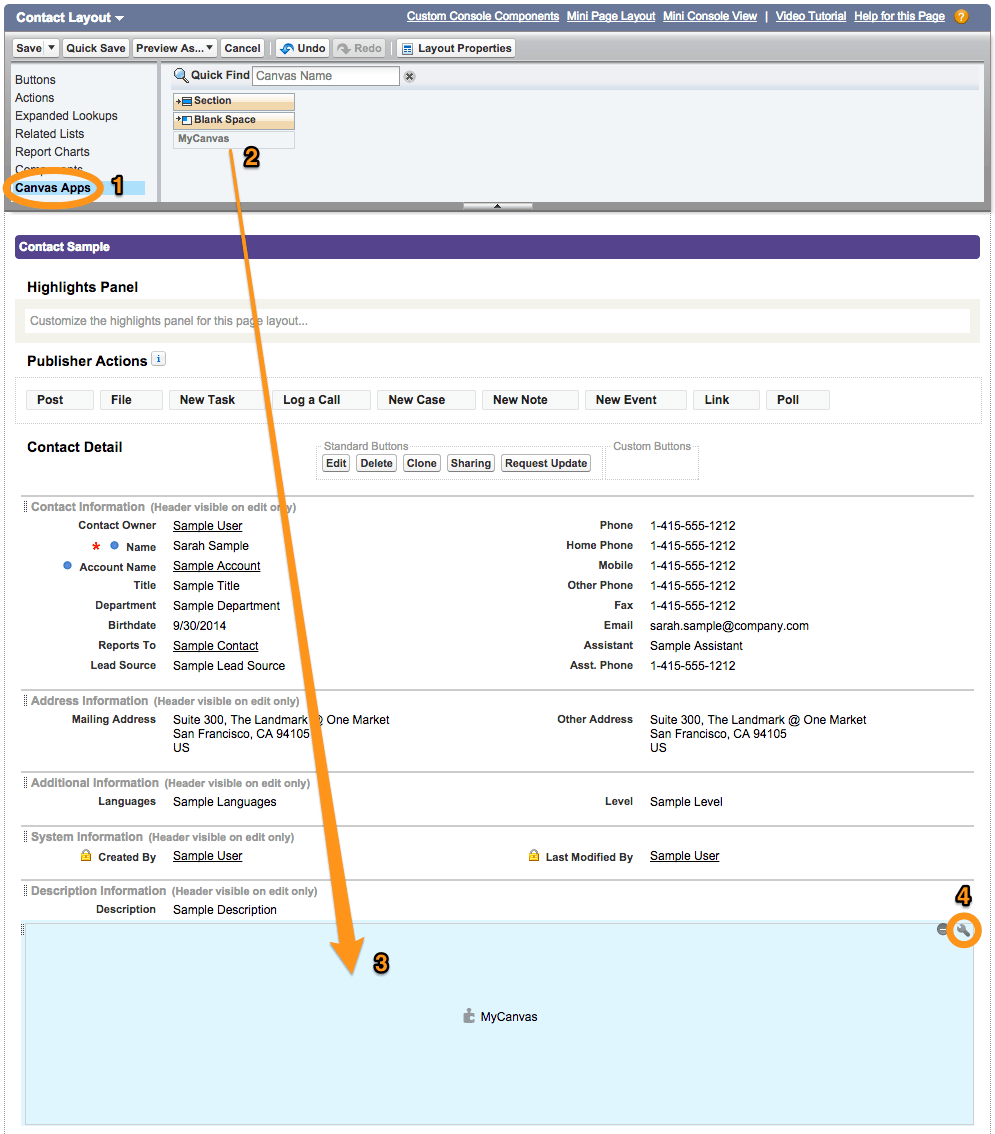Switch to the Related Lists category
The height and width of the screenshot is (1134, 995).
click(x=49, y=133)
